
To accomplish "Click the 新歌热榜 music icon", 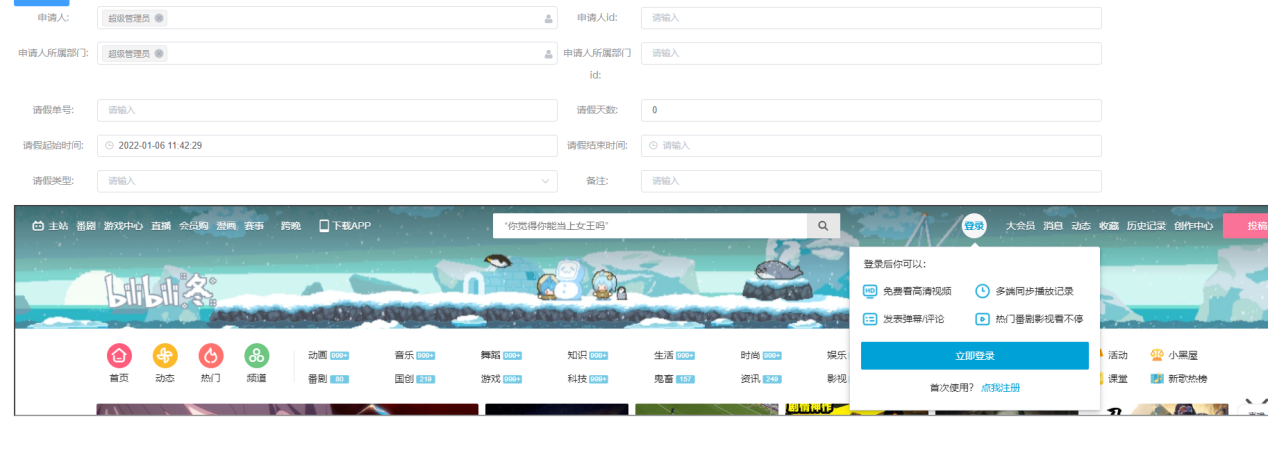I will pos(1157,379).
